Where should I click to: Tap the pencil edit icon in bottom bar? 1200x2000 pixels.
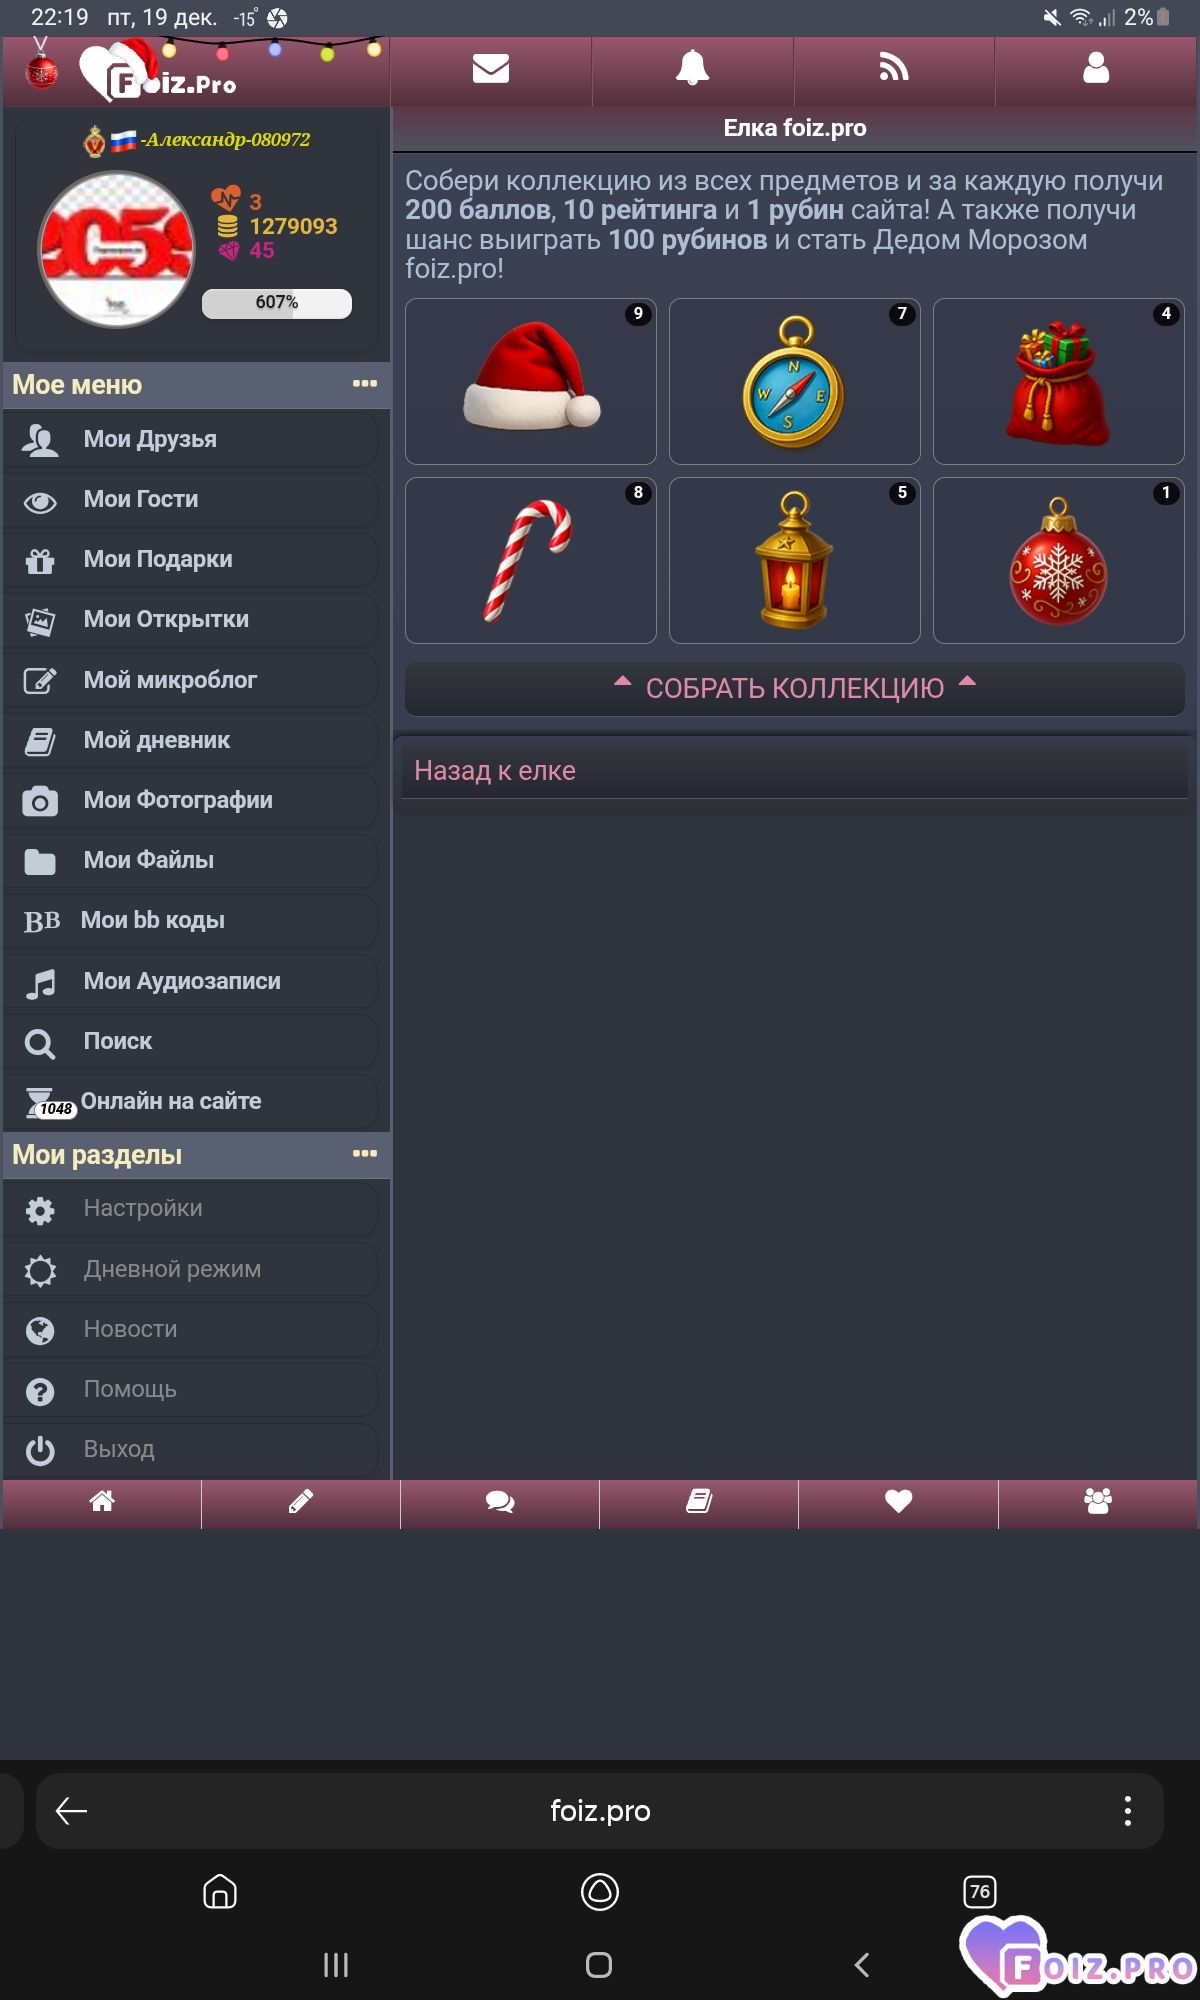[x=301, y=1501]
